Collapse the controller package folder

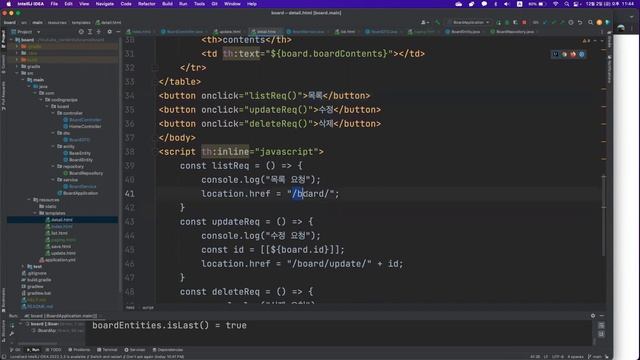[x=53, y=113]
